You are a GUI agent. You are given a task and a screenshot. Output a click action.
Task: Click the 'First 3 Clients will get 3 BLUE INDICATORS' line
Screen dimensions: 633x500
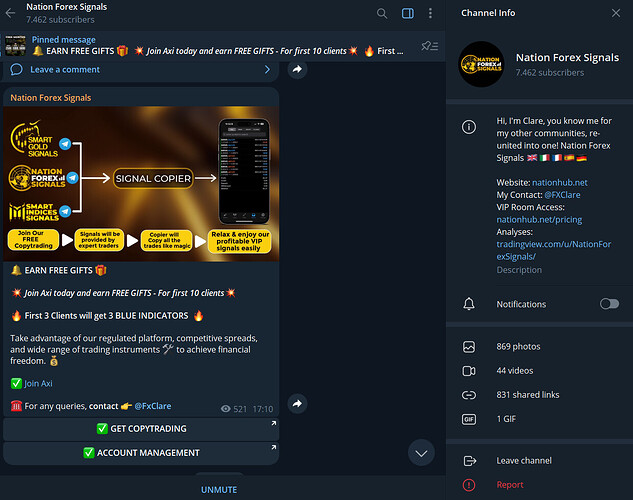pos(107,316)
